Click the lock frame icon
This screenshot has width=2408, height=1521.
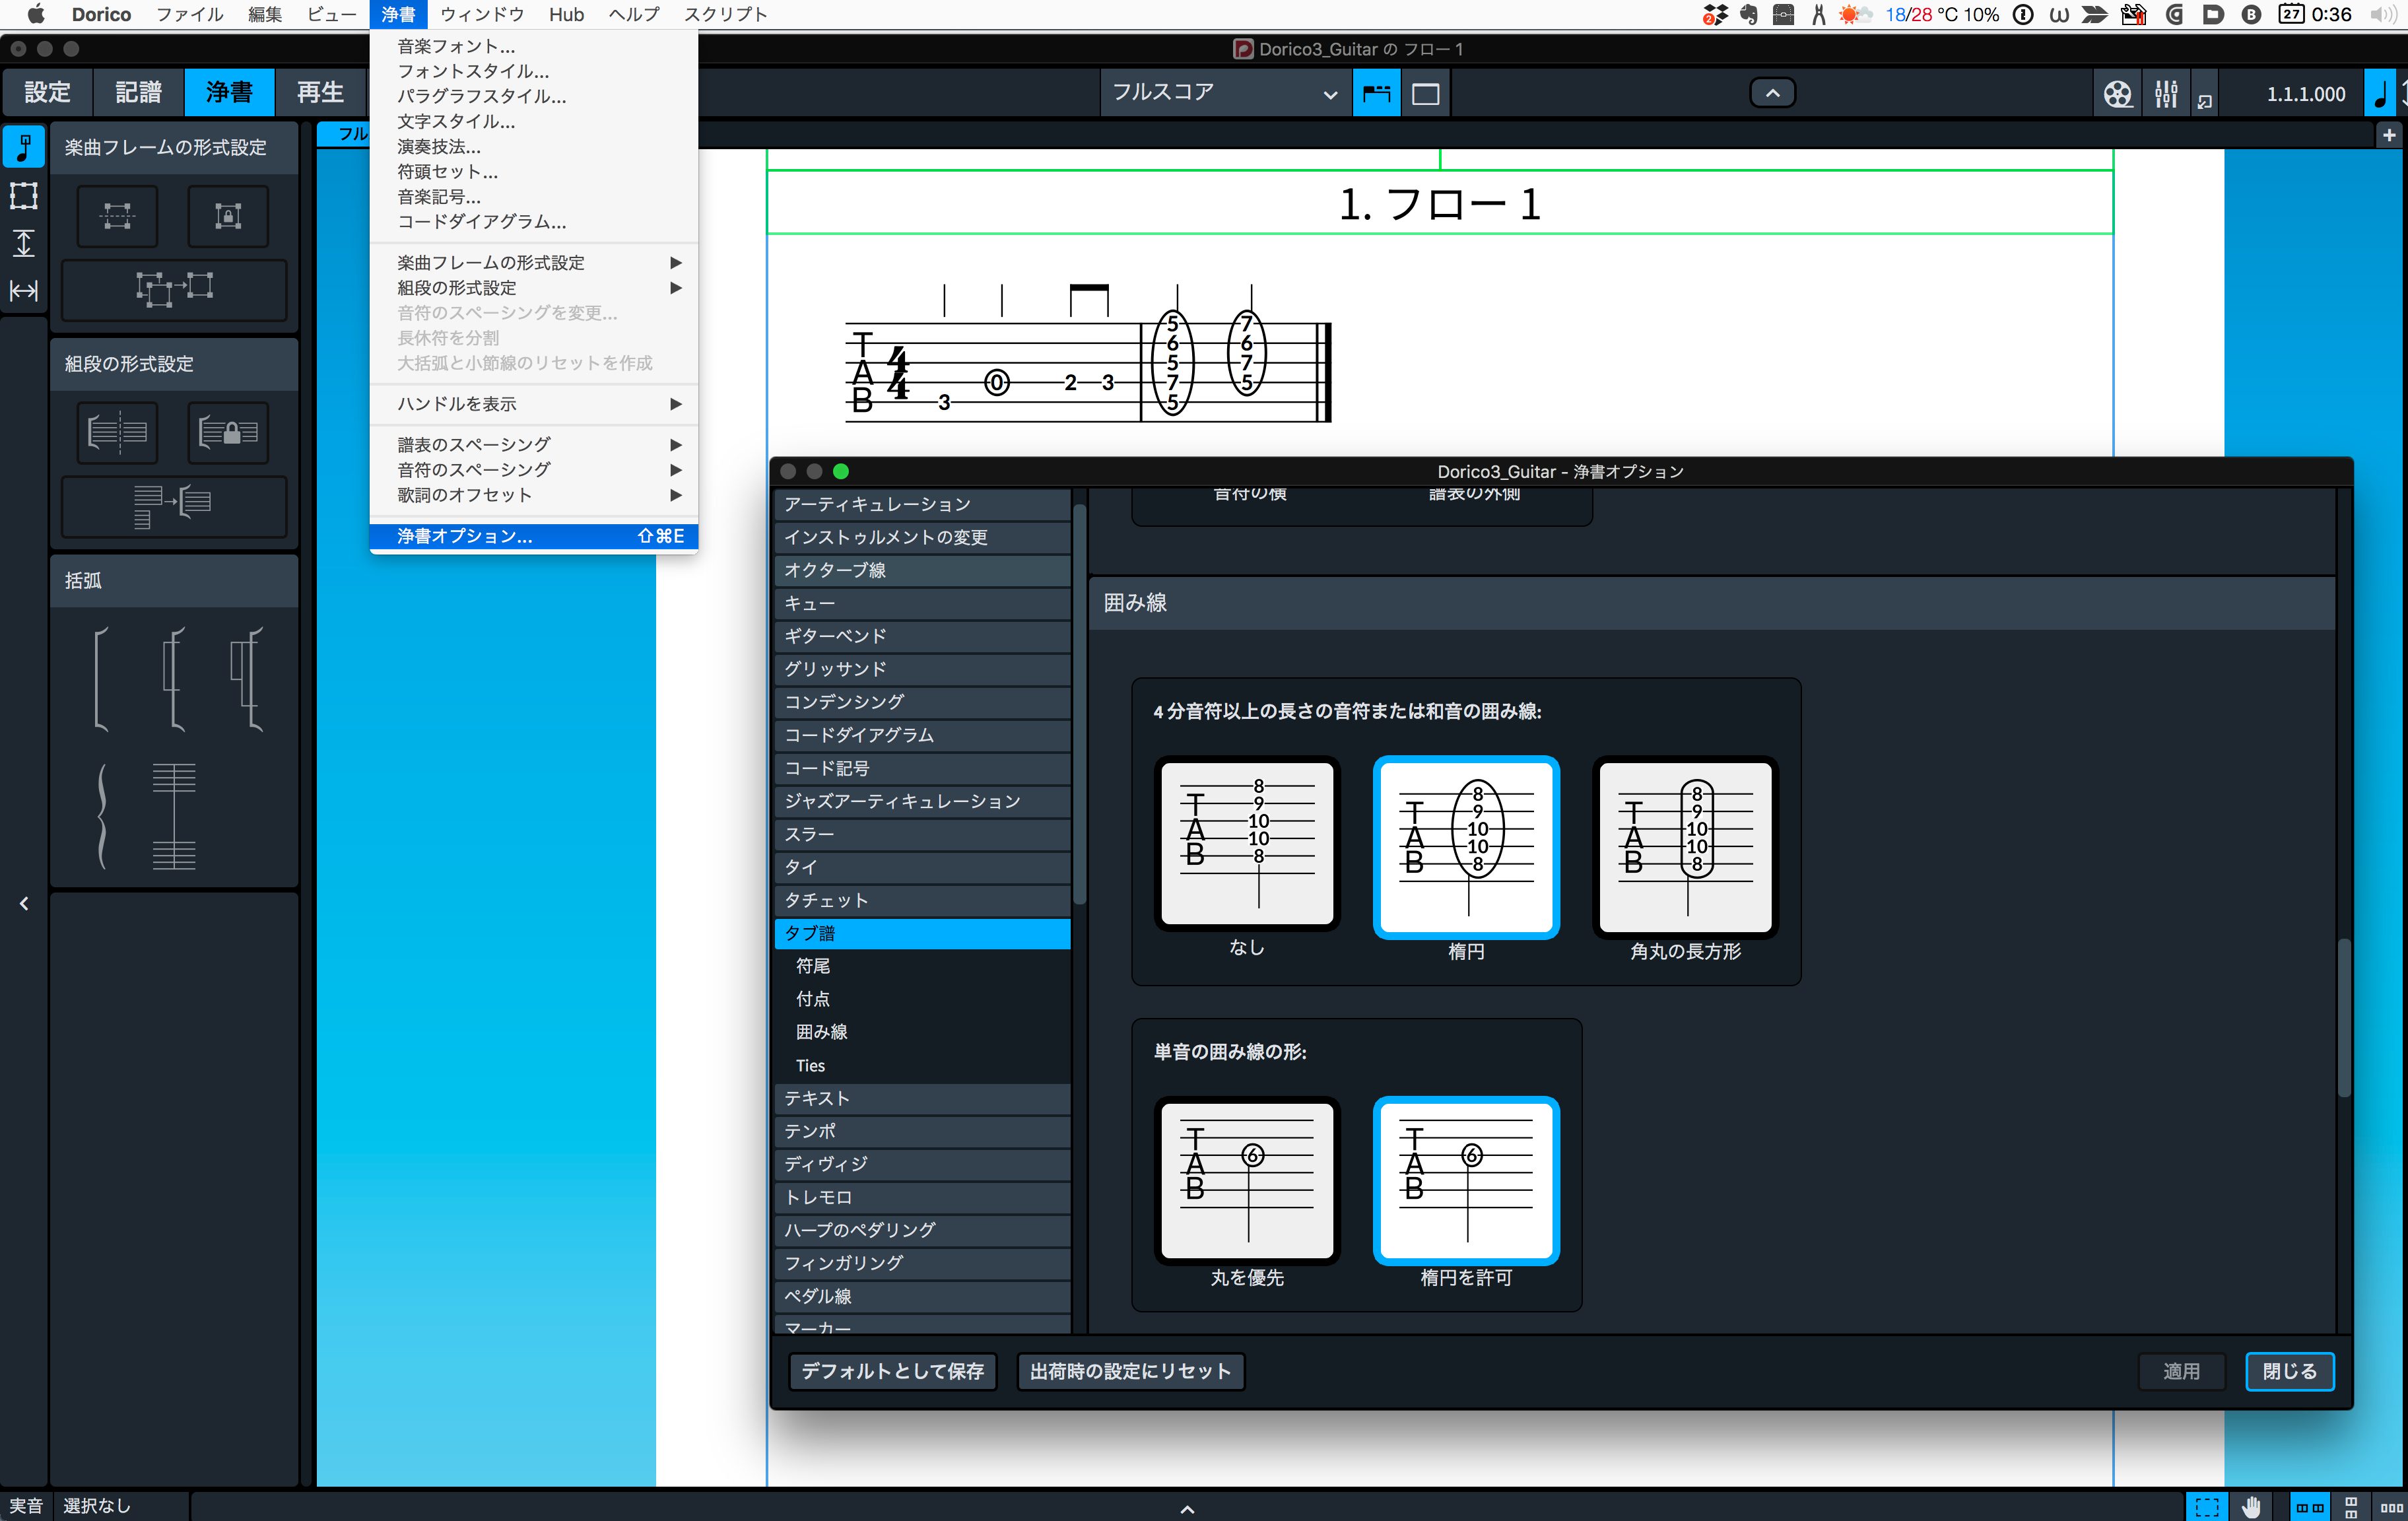coord(228,216)
